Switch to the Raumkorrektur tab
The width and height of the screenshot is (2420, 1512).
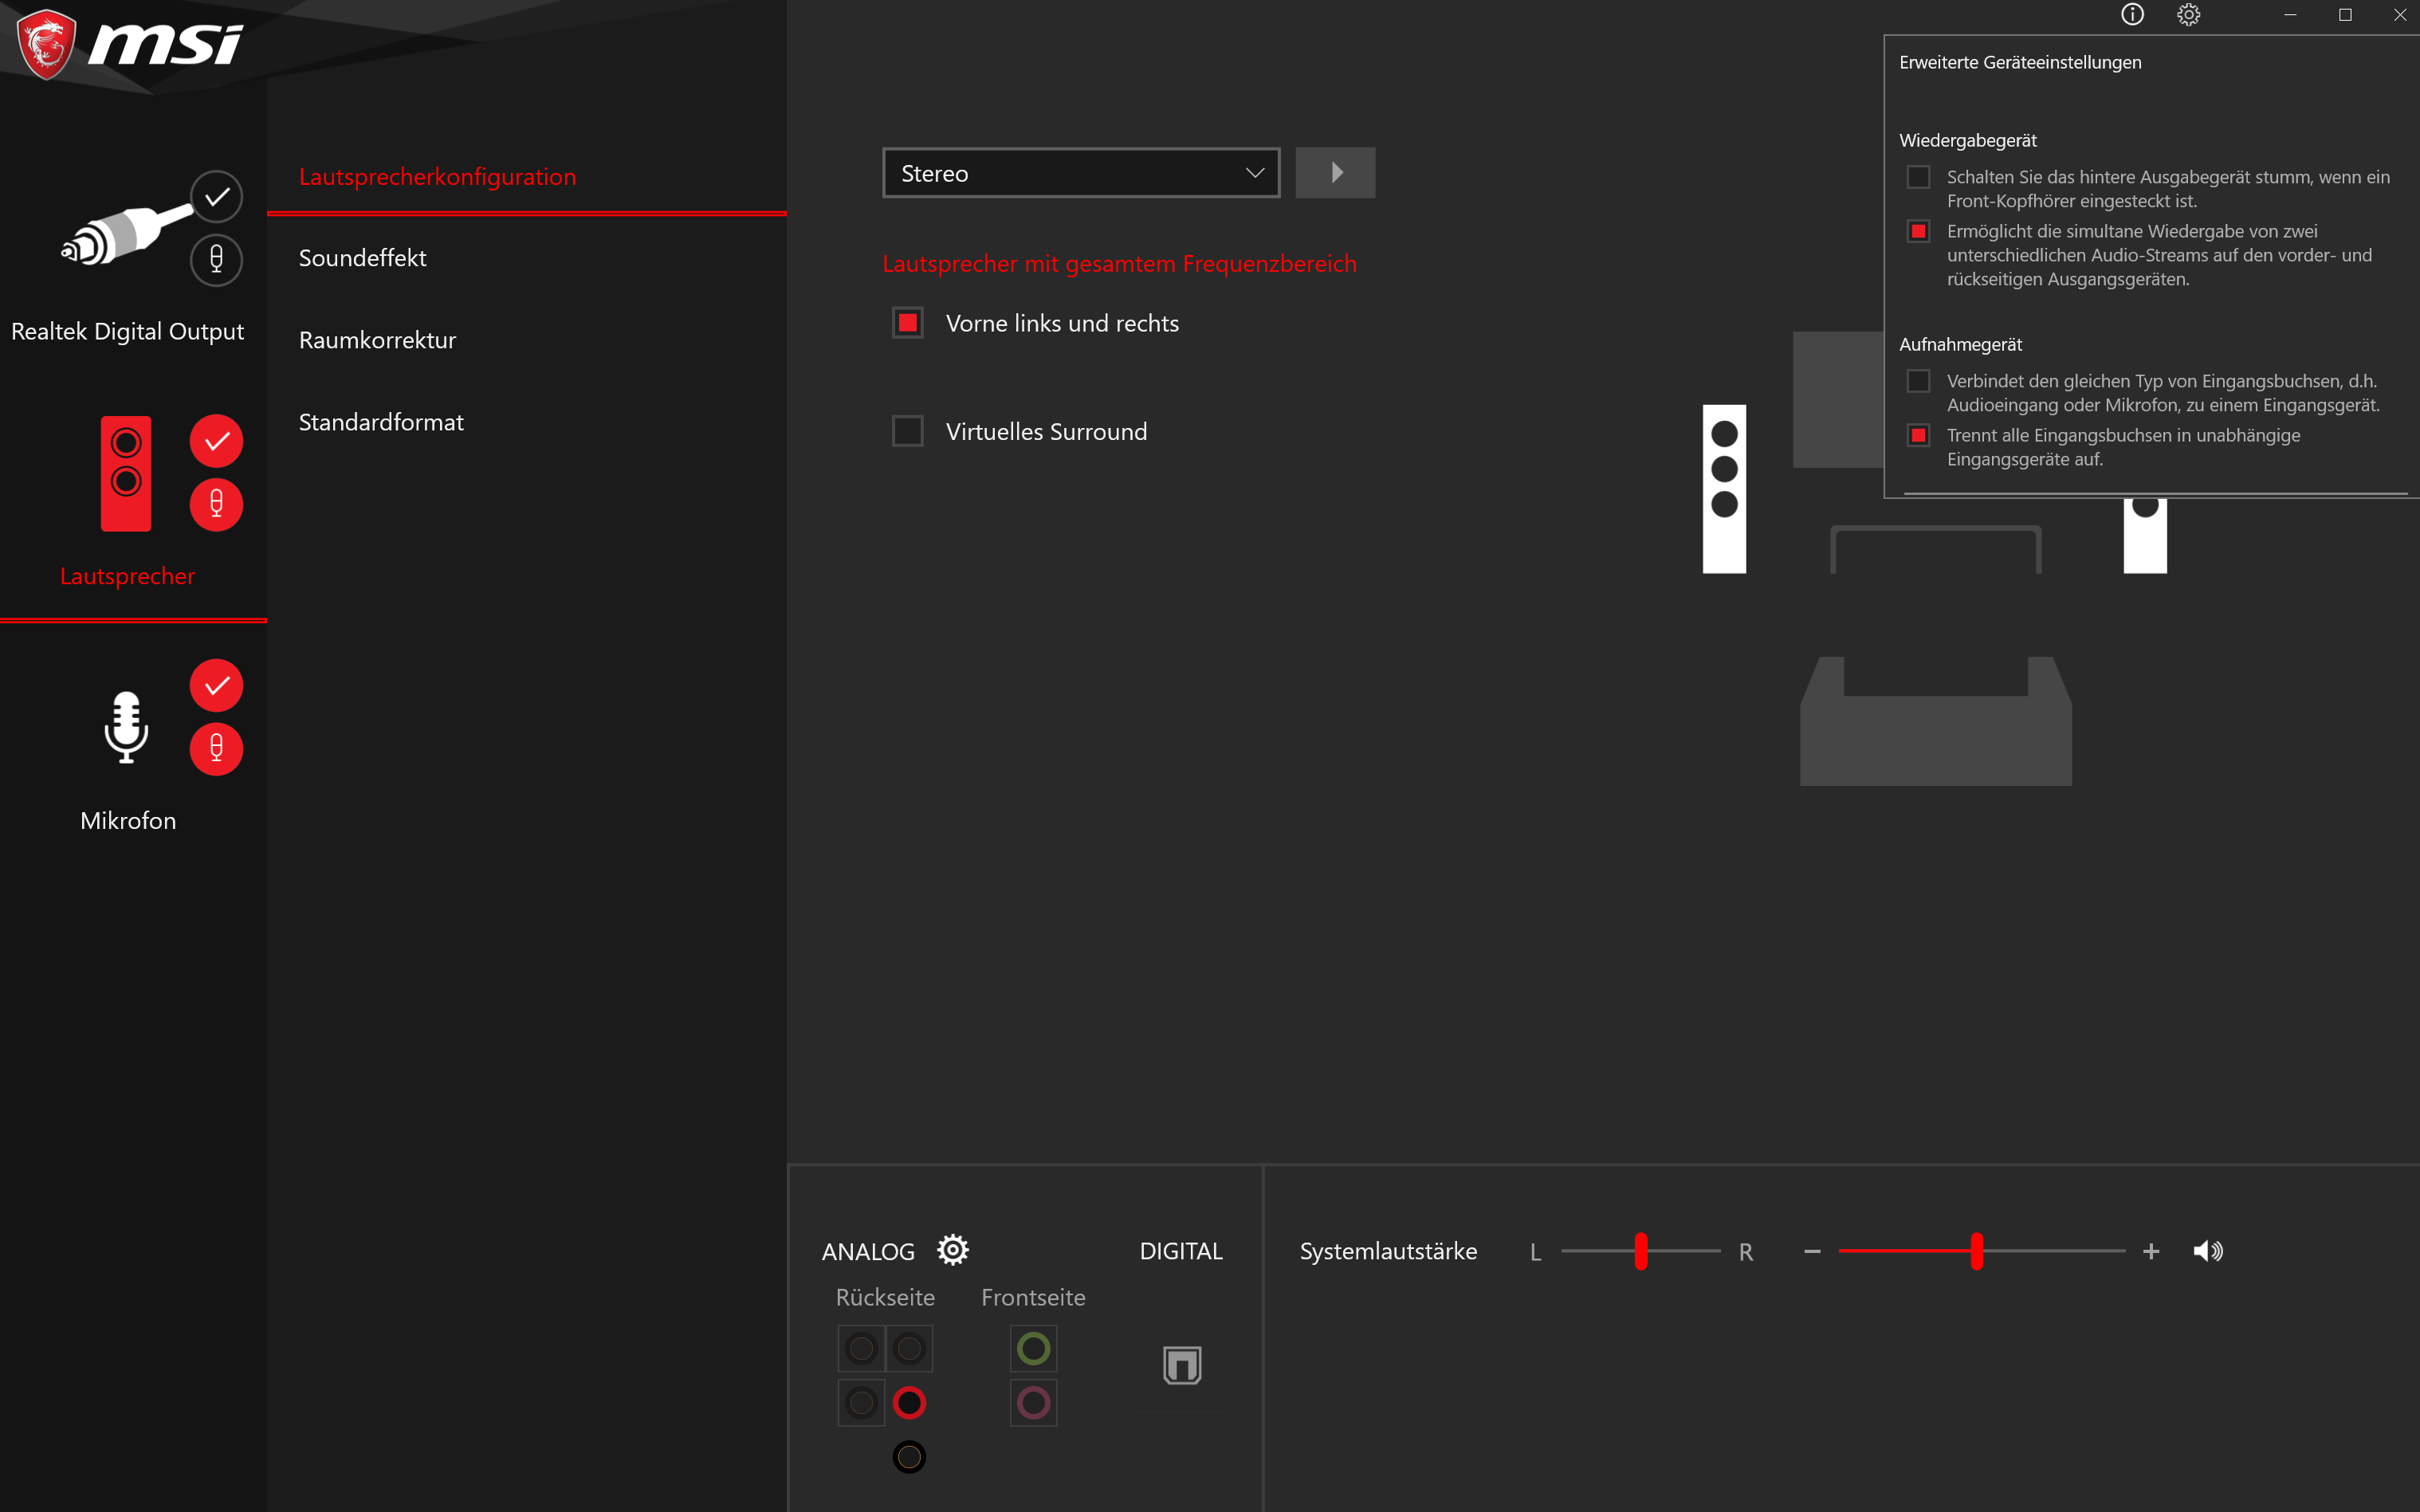click(x=377, y=340)
